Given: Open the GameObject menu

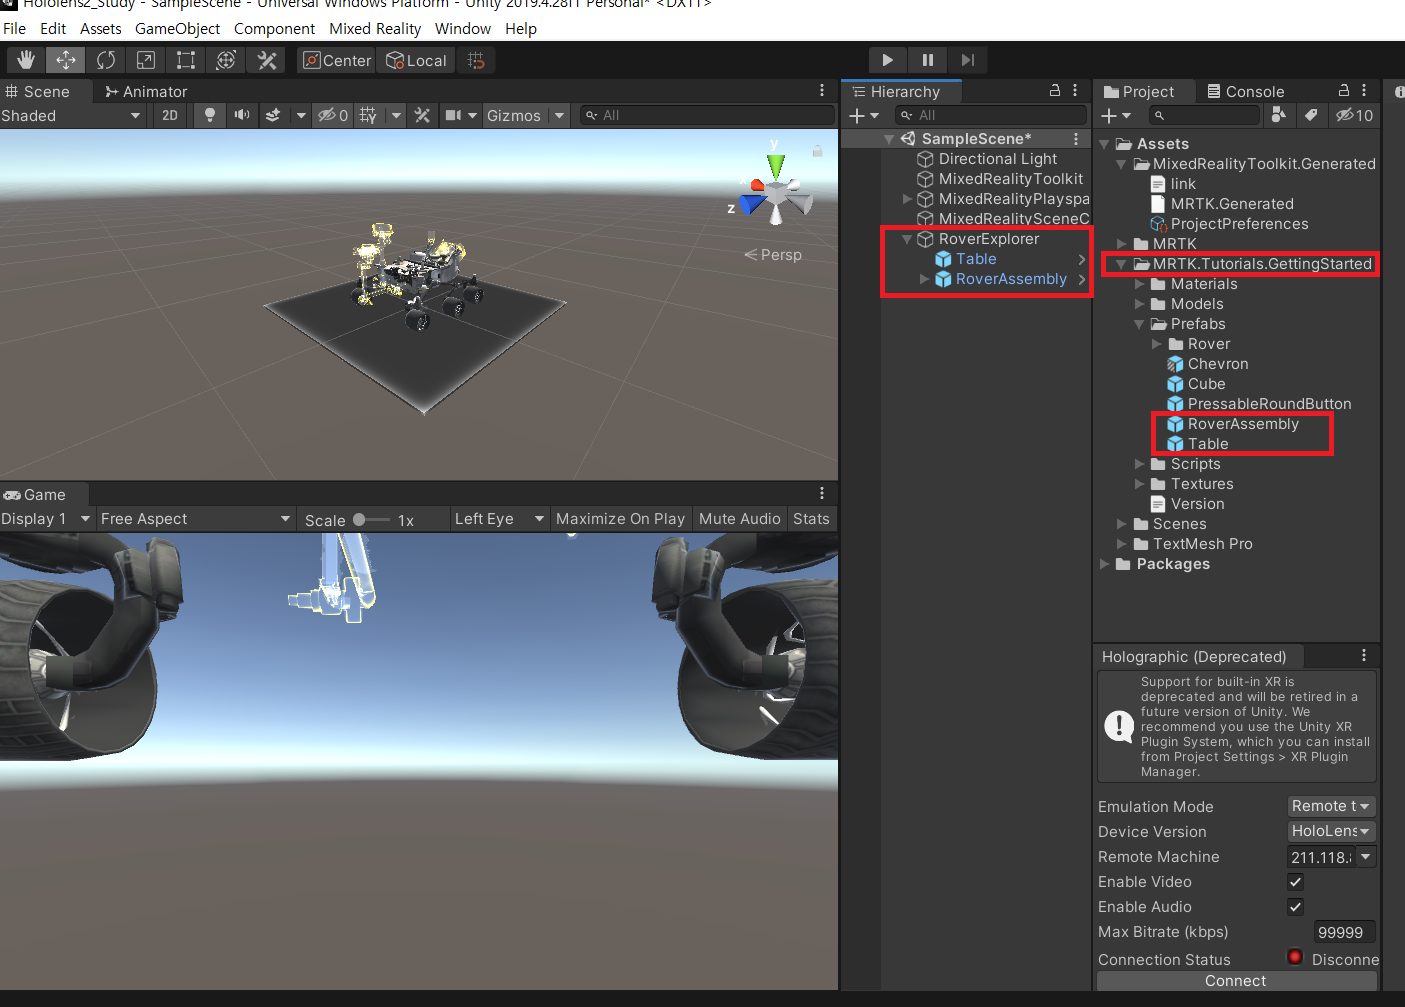Looking at the screenshot, I should click(177, 28).
